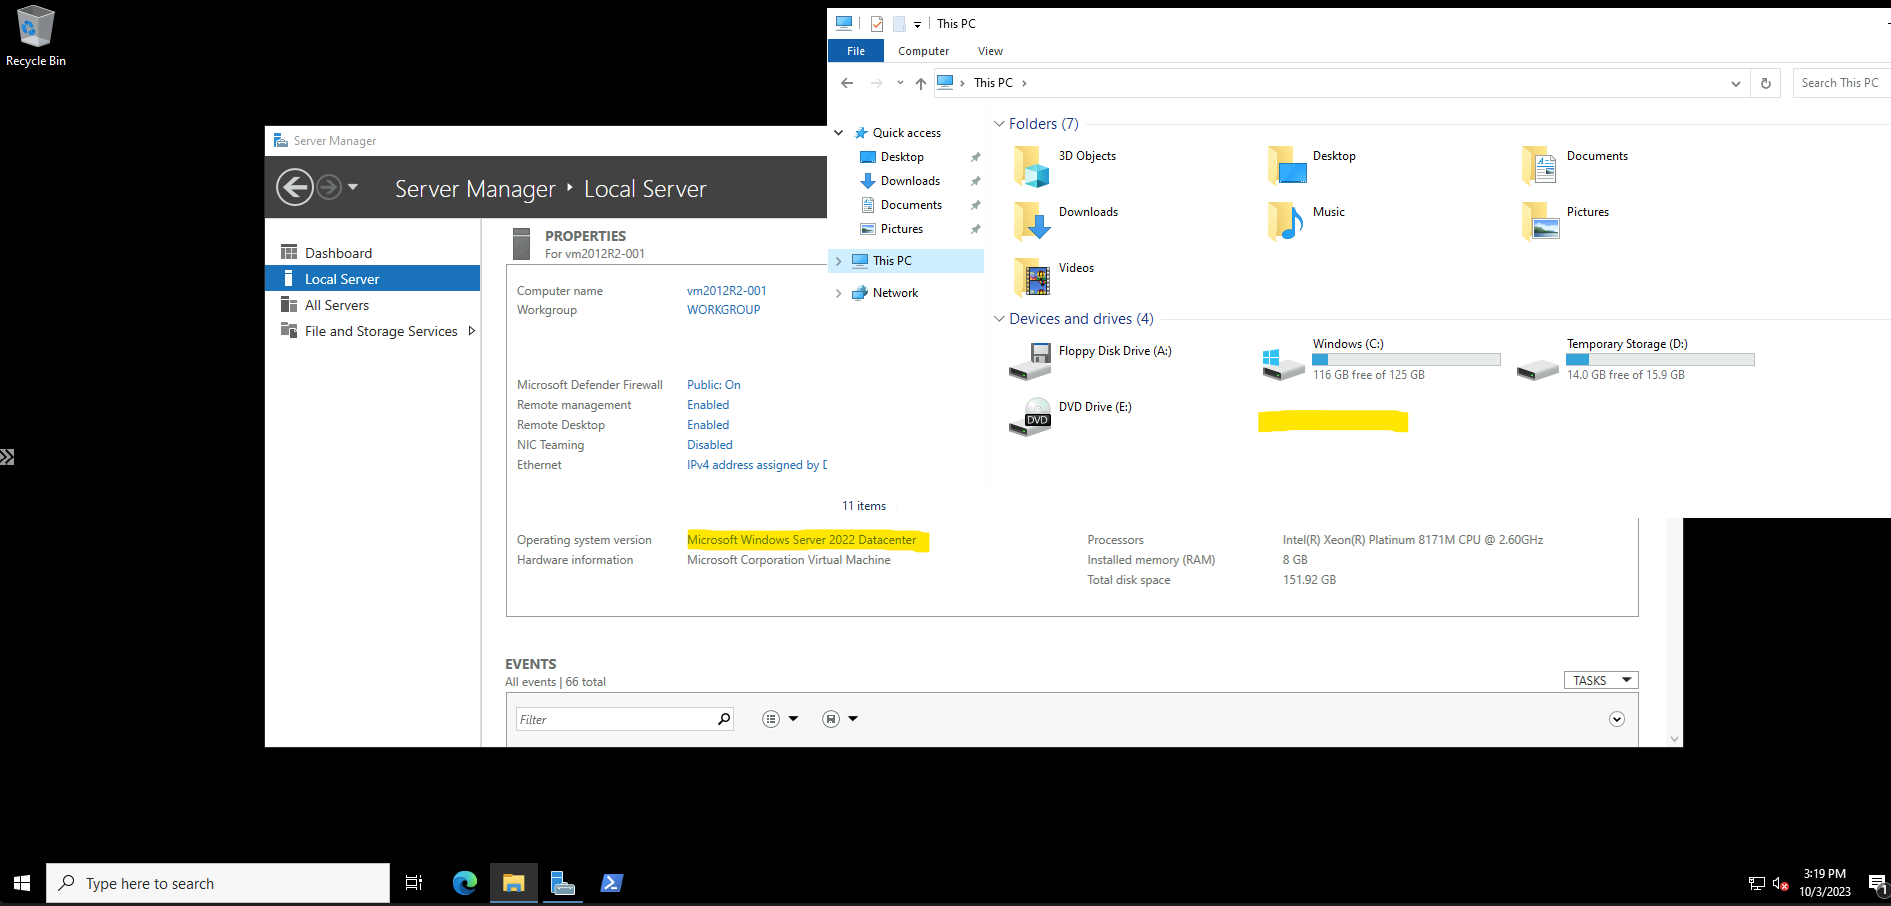Image resolution: width=1891 pixels, height=906 pixels.
Task: Open Server Manager navigation history dropdown
Action: point(353,187)
